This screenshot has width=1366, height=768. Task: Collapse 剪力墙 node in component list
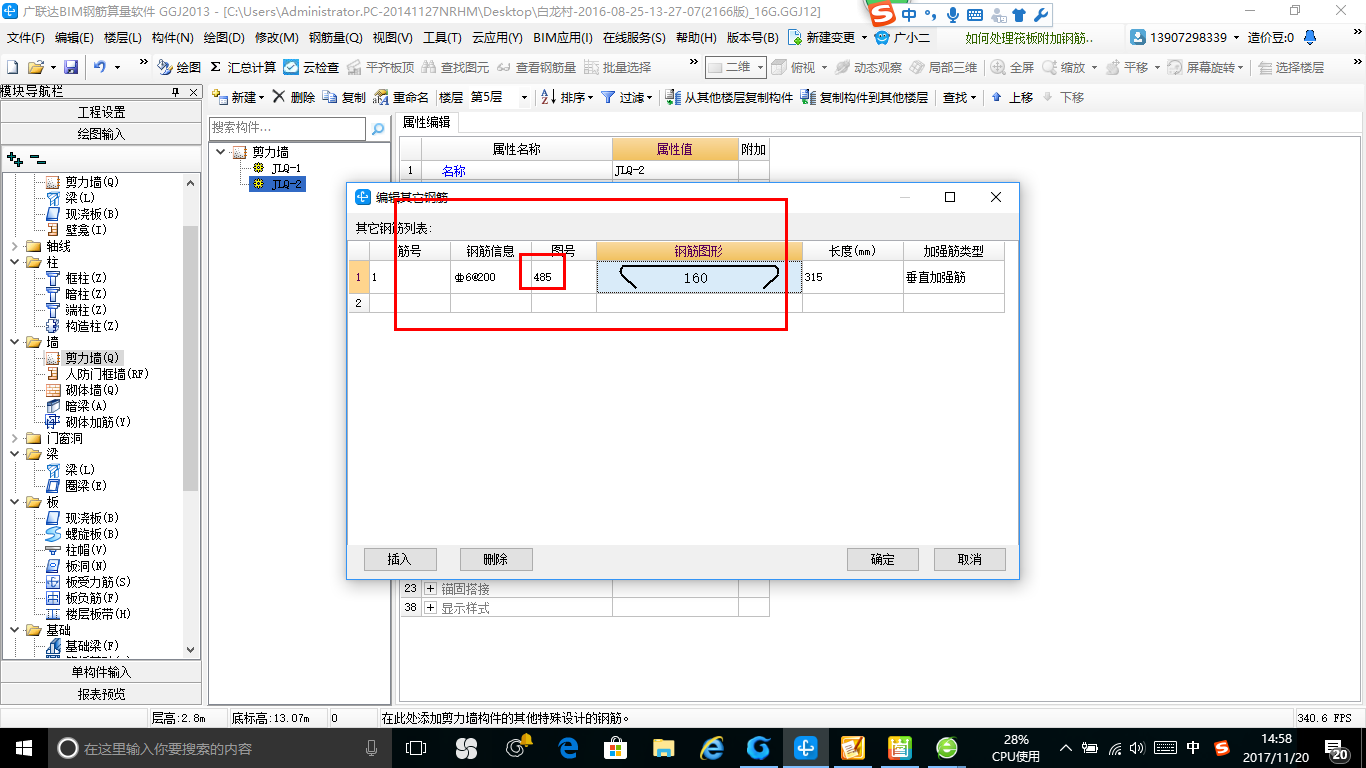tap(221, 152)
